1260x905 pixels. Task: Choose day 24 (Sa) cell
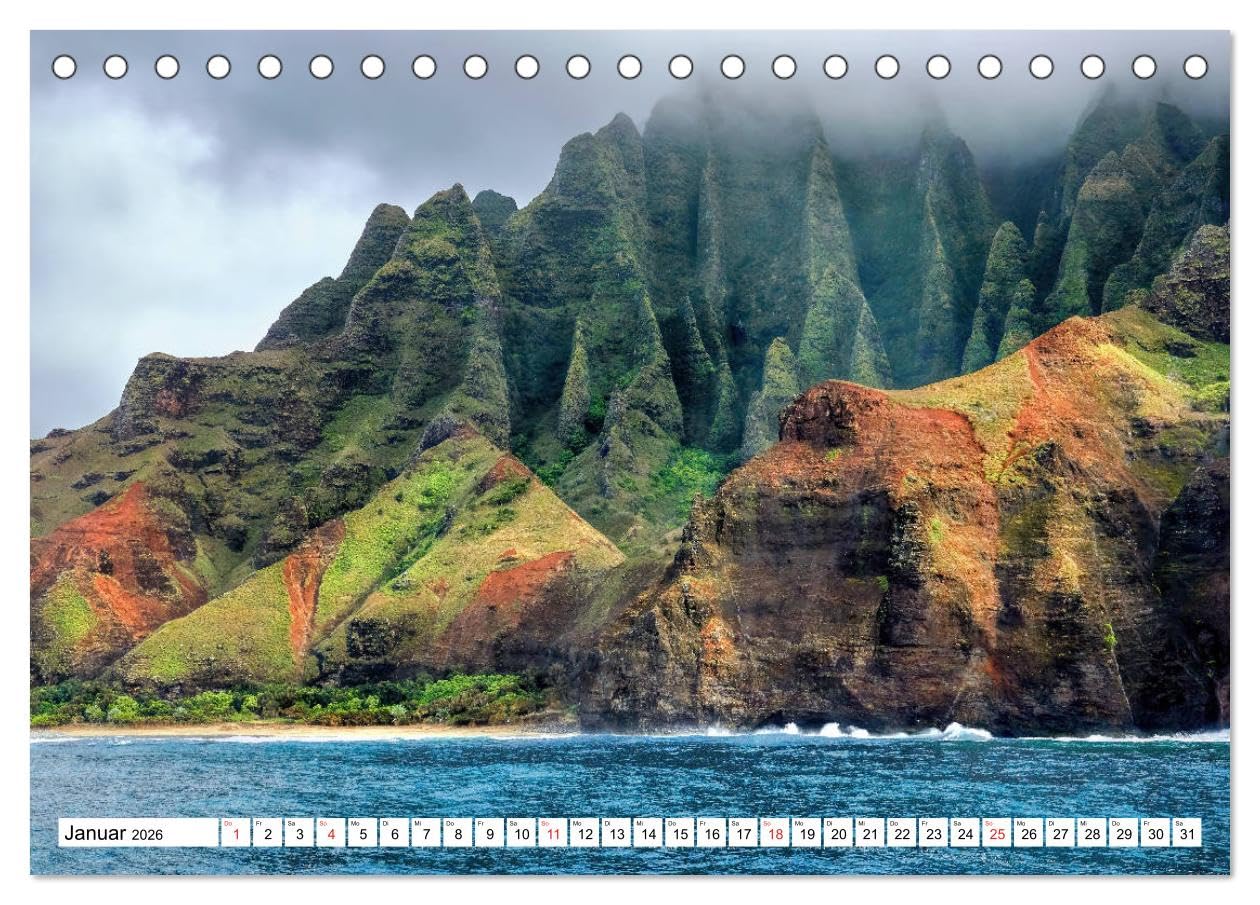[966, 833]
